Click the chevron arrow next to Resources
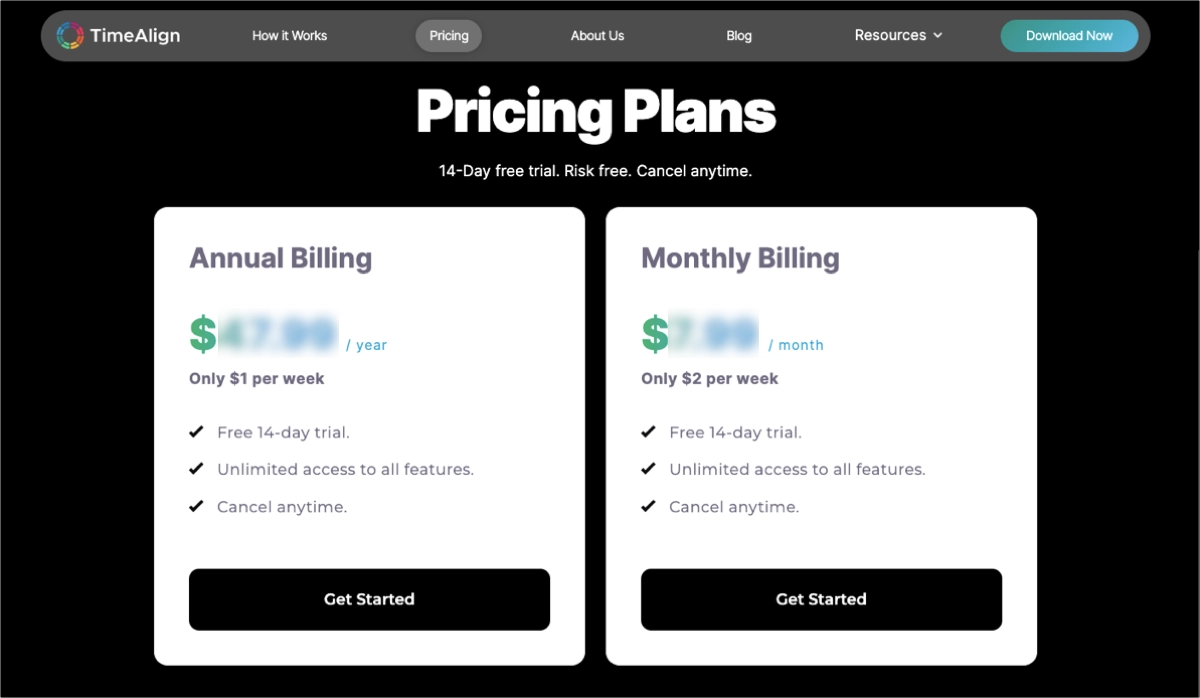Screen dimensions: 1200x698 (x=937, y=35)
